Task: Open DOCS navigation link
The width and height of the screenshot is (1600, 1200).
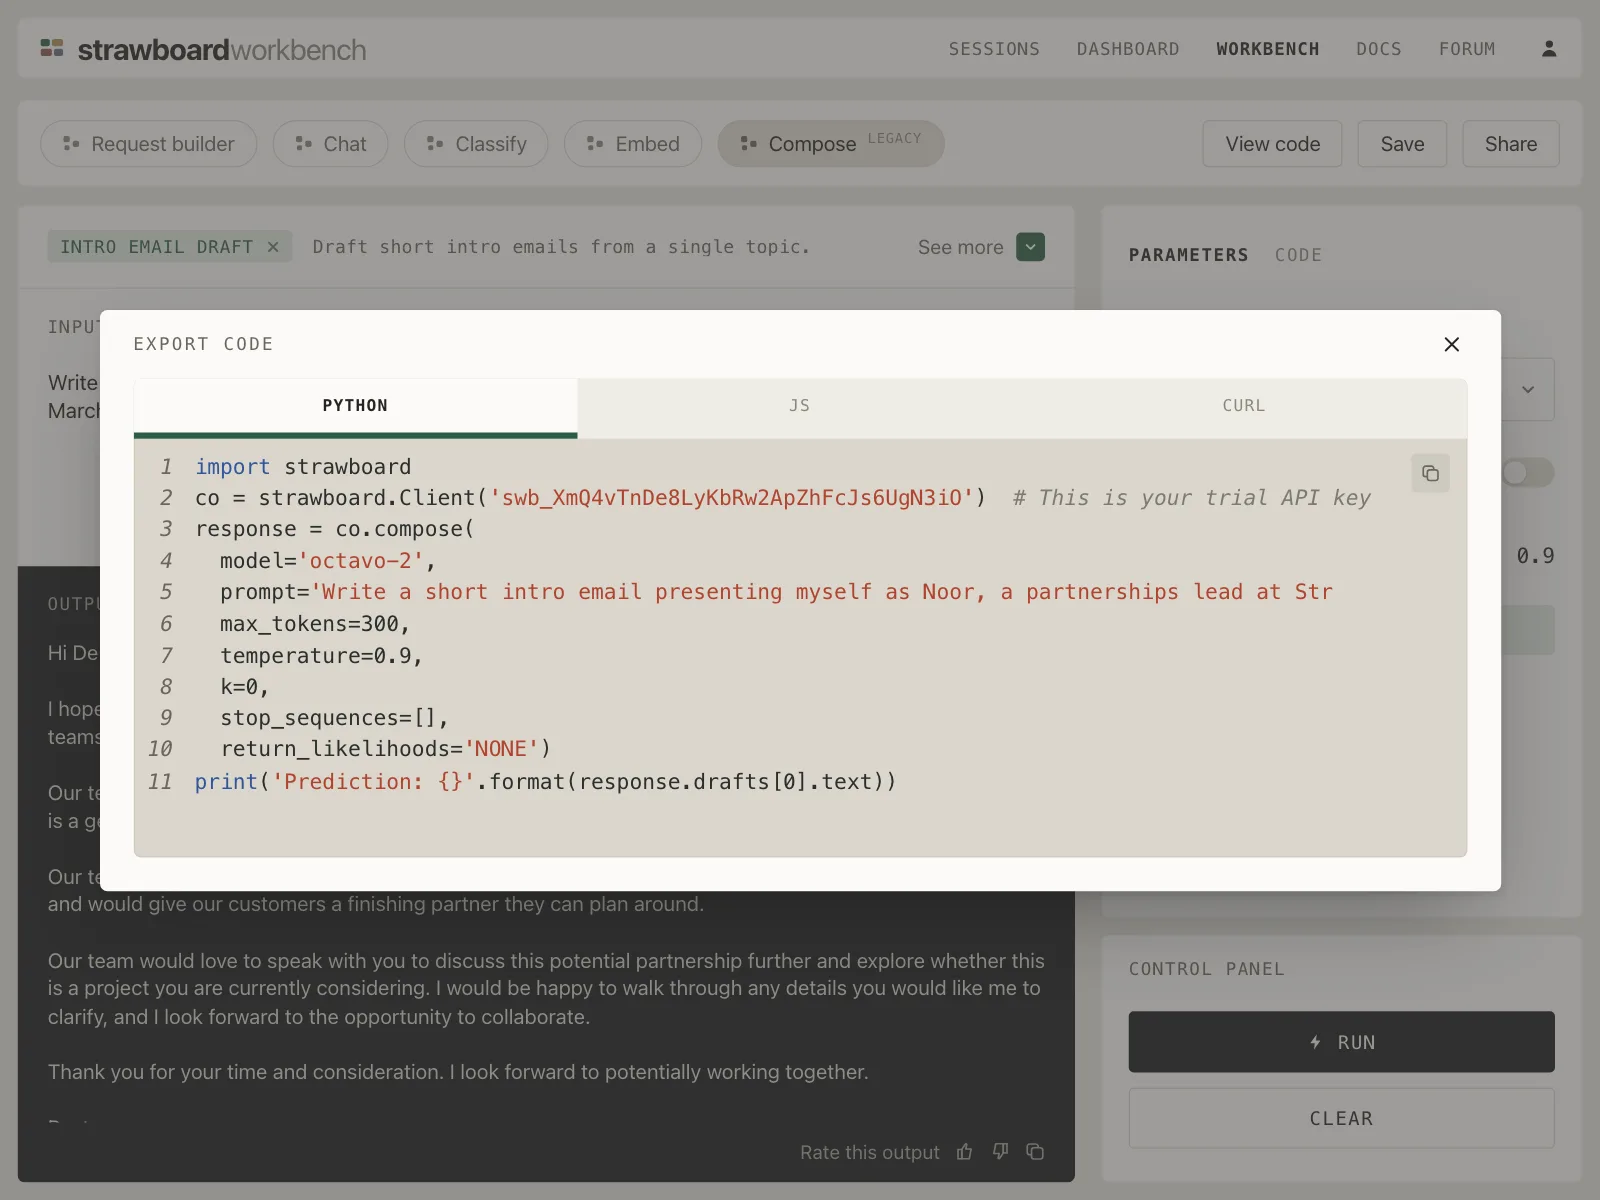Action: pyautogui.click(x=1379, y=49)
